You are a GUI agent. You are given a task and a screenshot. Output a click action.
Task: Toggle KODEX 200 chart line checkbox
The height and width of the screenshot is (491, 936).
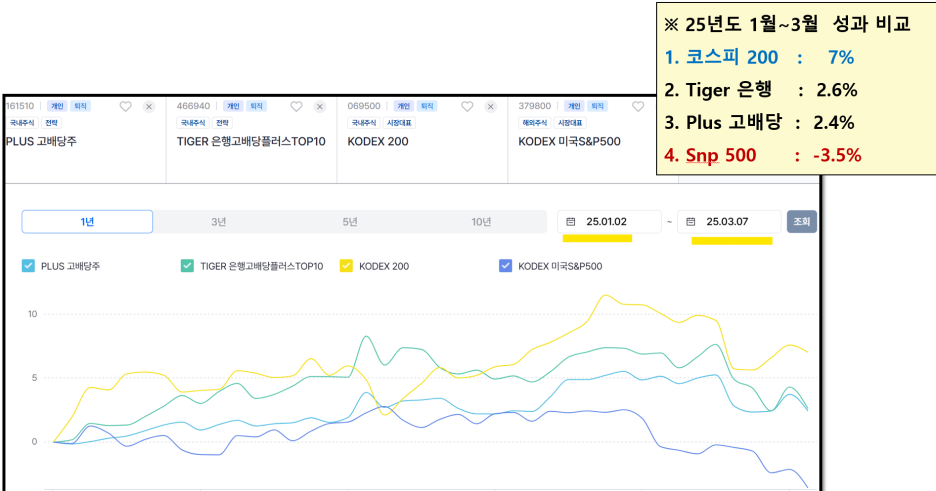click(x=346, y=266)
